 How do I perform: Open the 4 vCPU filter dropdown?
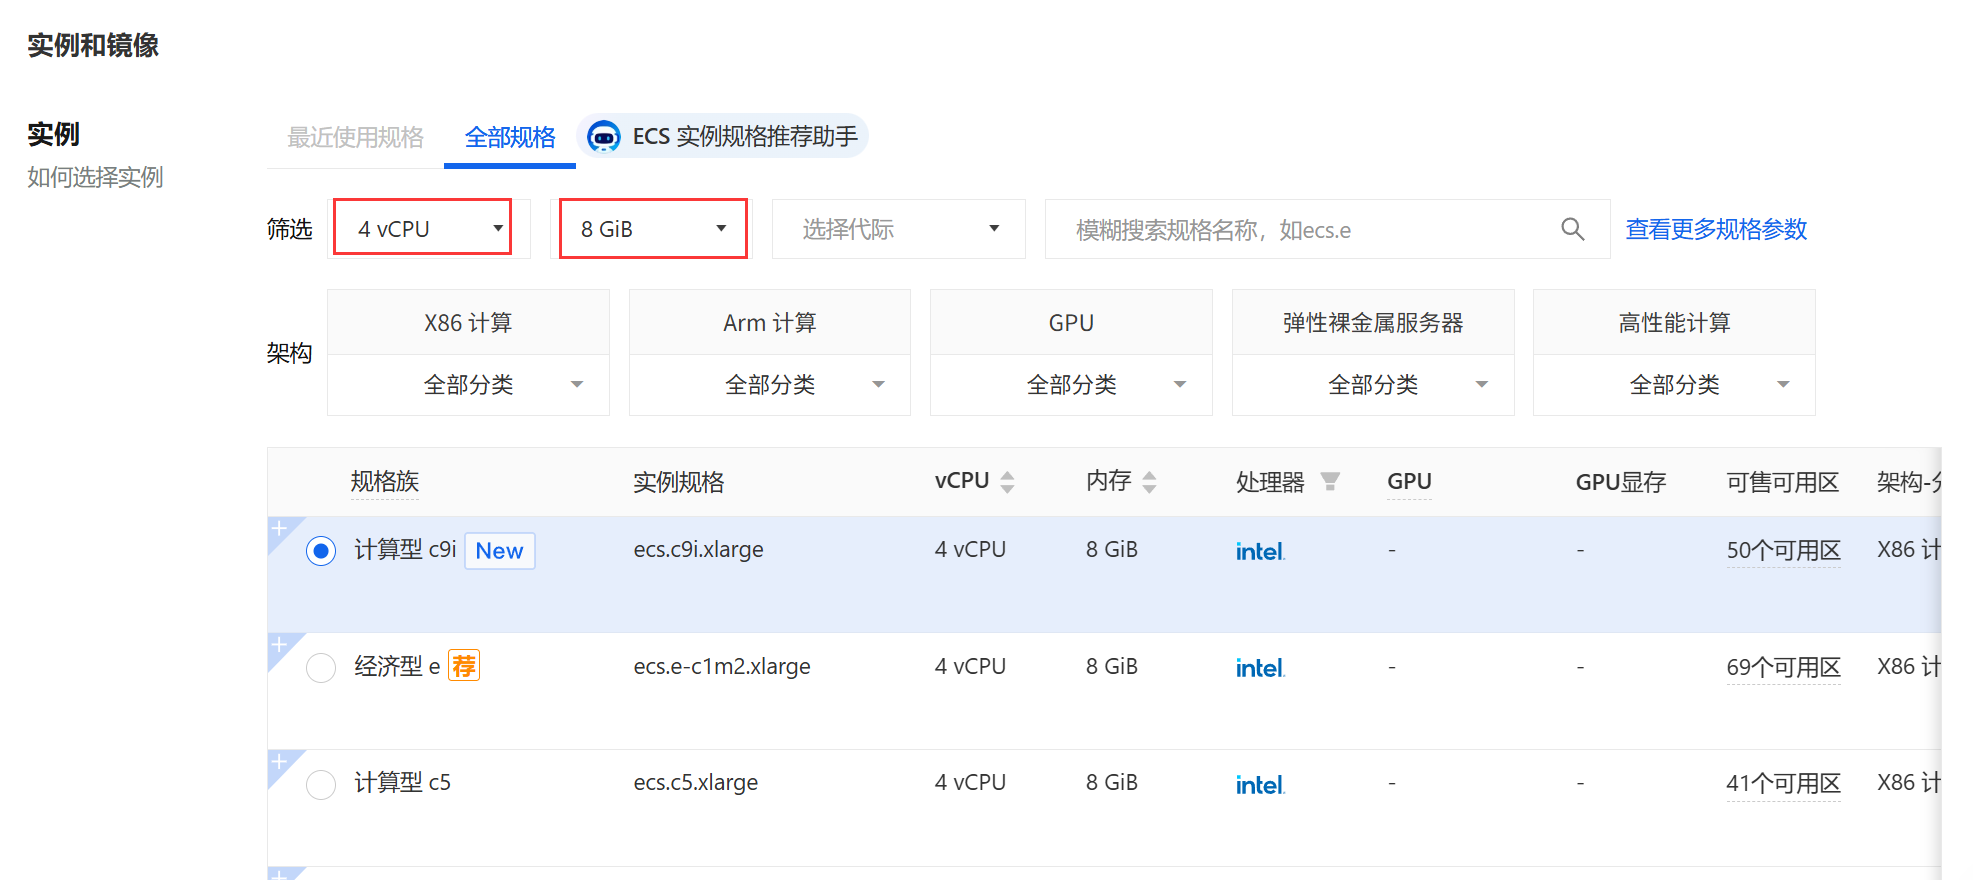coord(422,229)
